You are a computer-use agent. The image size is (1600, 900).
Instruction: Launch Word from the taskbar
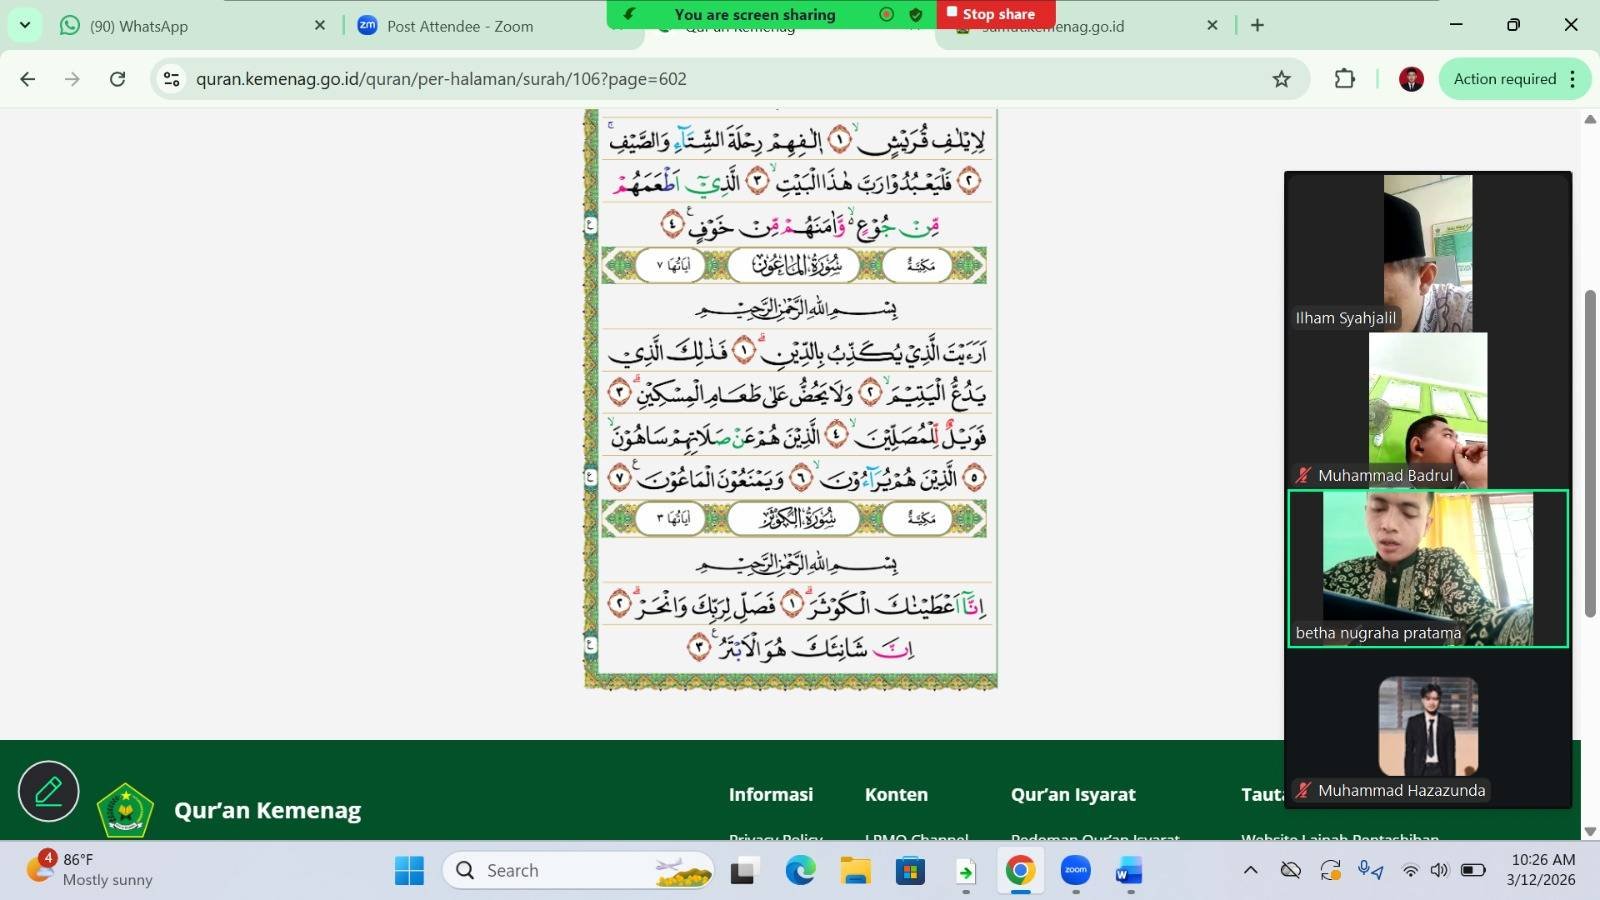[1128, 870]
